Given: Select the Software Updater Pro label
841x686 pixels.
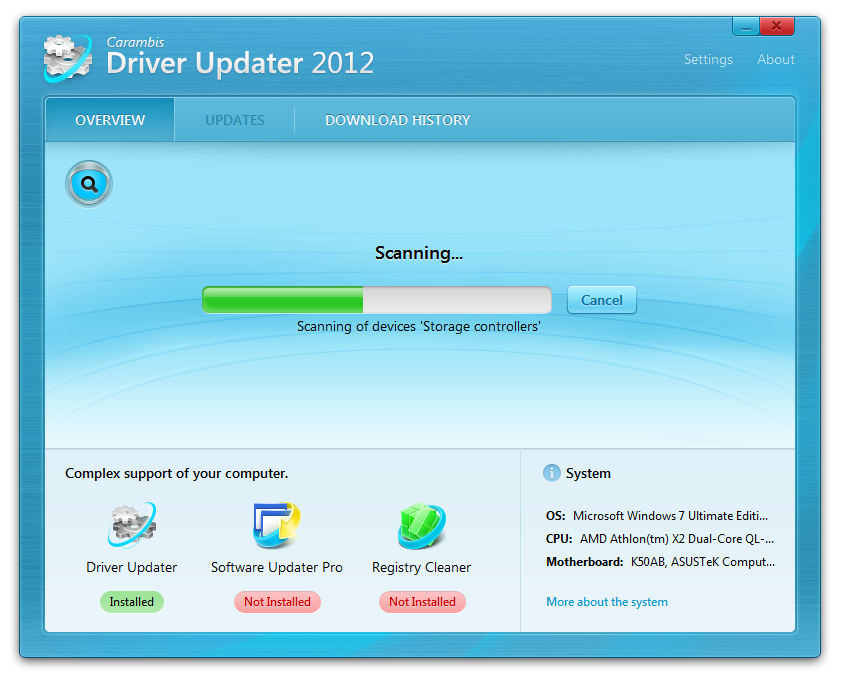Looking at the screenshot, I should coord(277,567).
